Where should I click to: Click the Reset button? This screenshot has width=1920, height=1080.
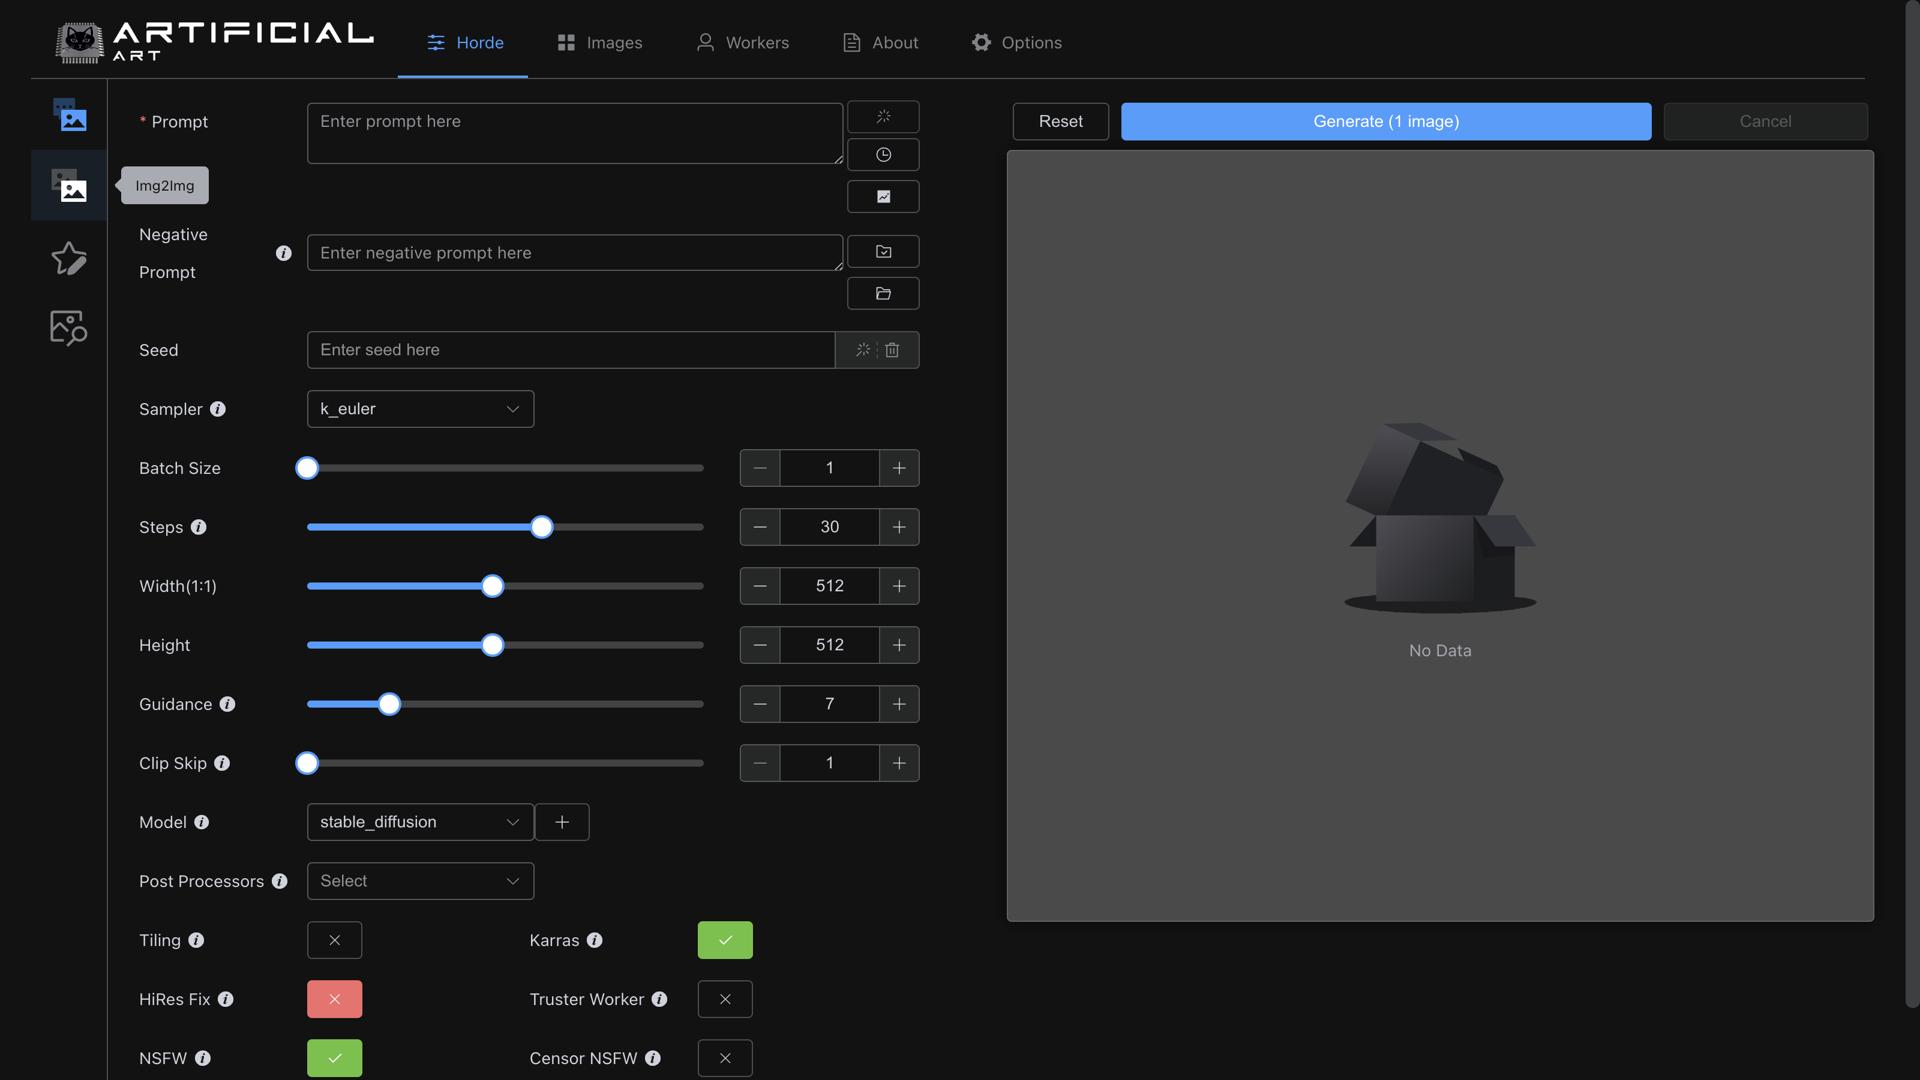(x=1060, y=121)
